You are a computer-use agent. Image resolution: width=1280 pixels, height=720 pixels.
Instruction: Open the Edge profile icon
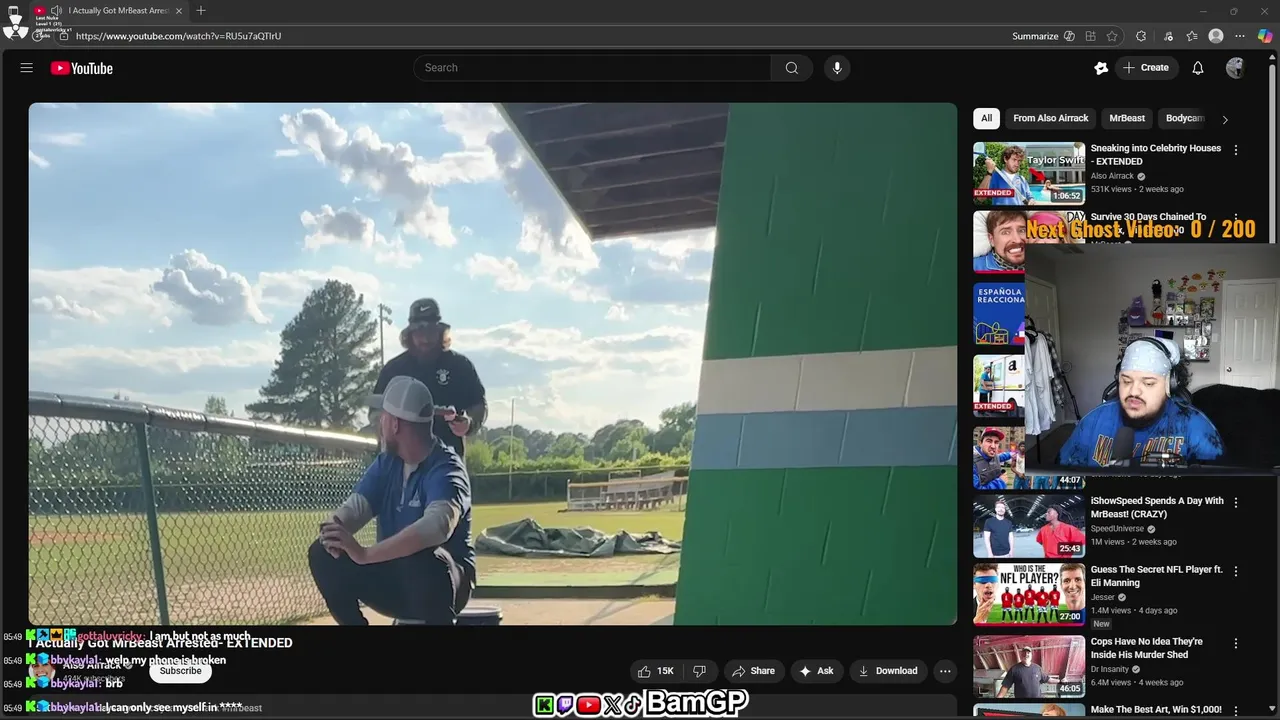pos(1216,36)
